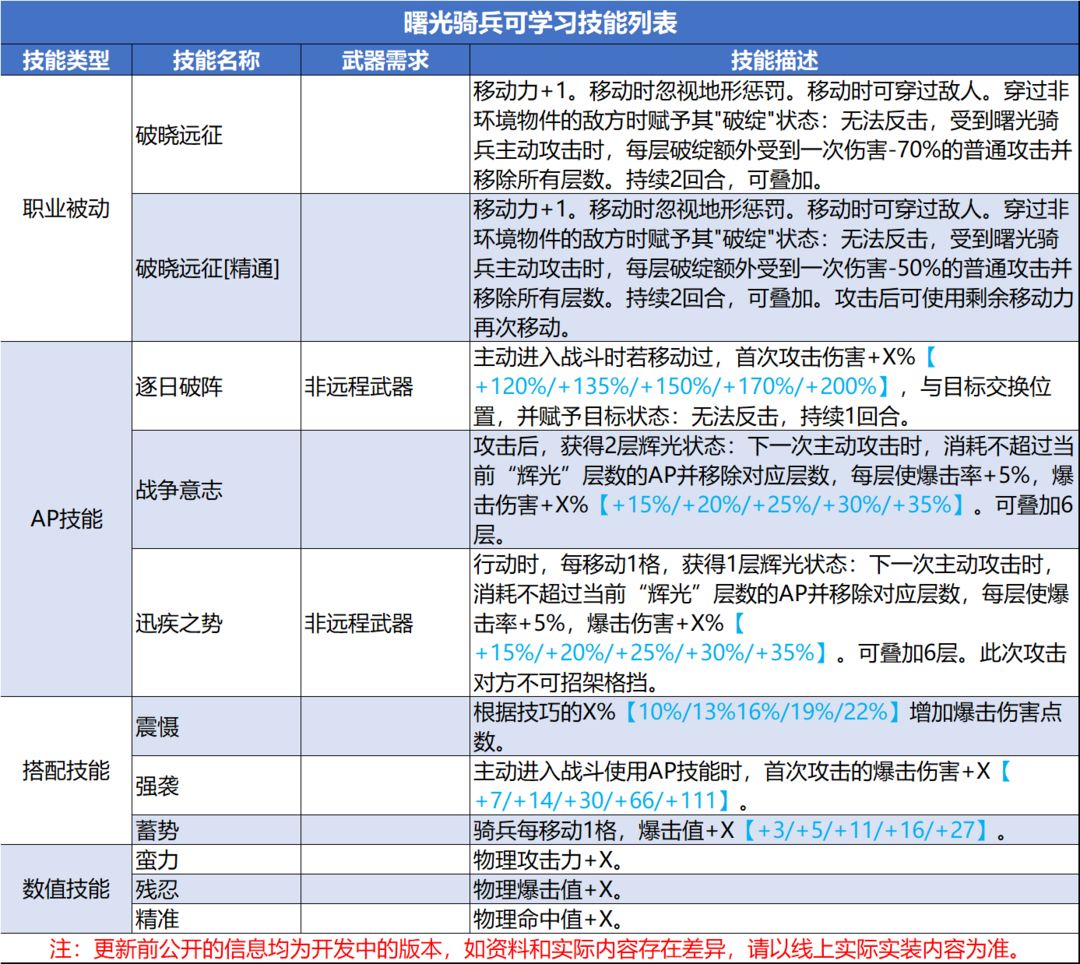
Task: Click the AP技能 category cell
Action: point(66,518)
